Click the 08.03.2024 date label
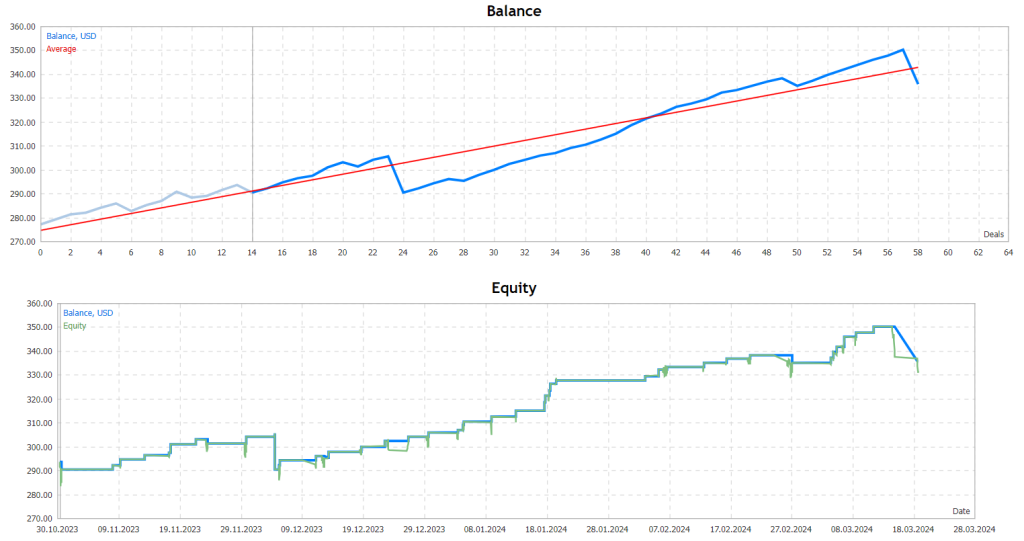Viewport: 1024px width, 541px height. coord(850,530)
